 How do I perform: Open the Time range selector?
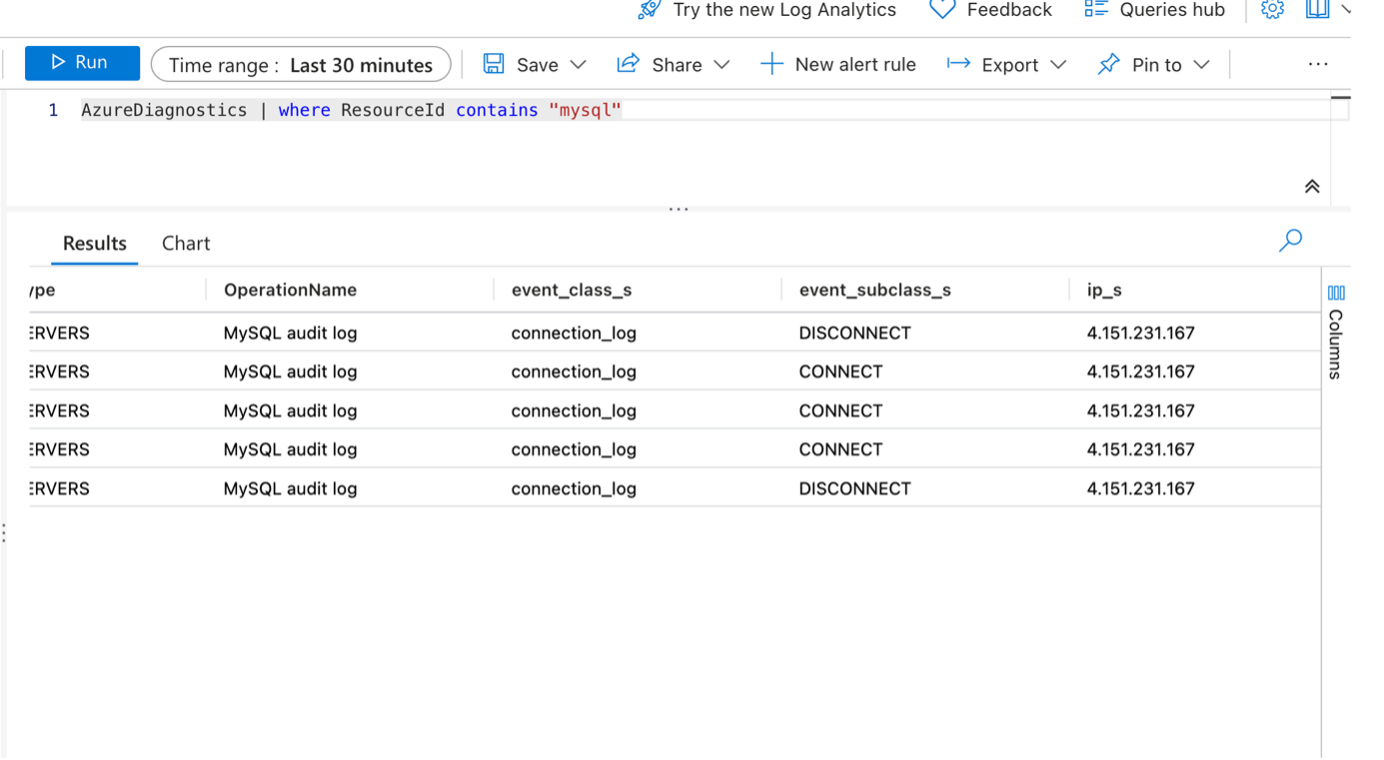coord(300,65)
